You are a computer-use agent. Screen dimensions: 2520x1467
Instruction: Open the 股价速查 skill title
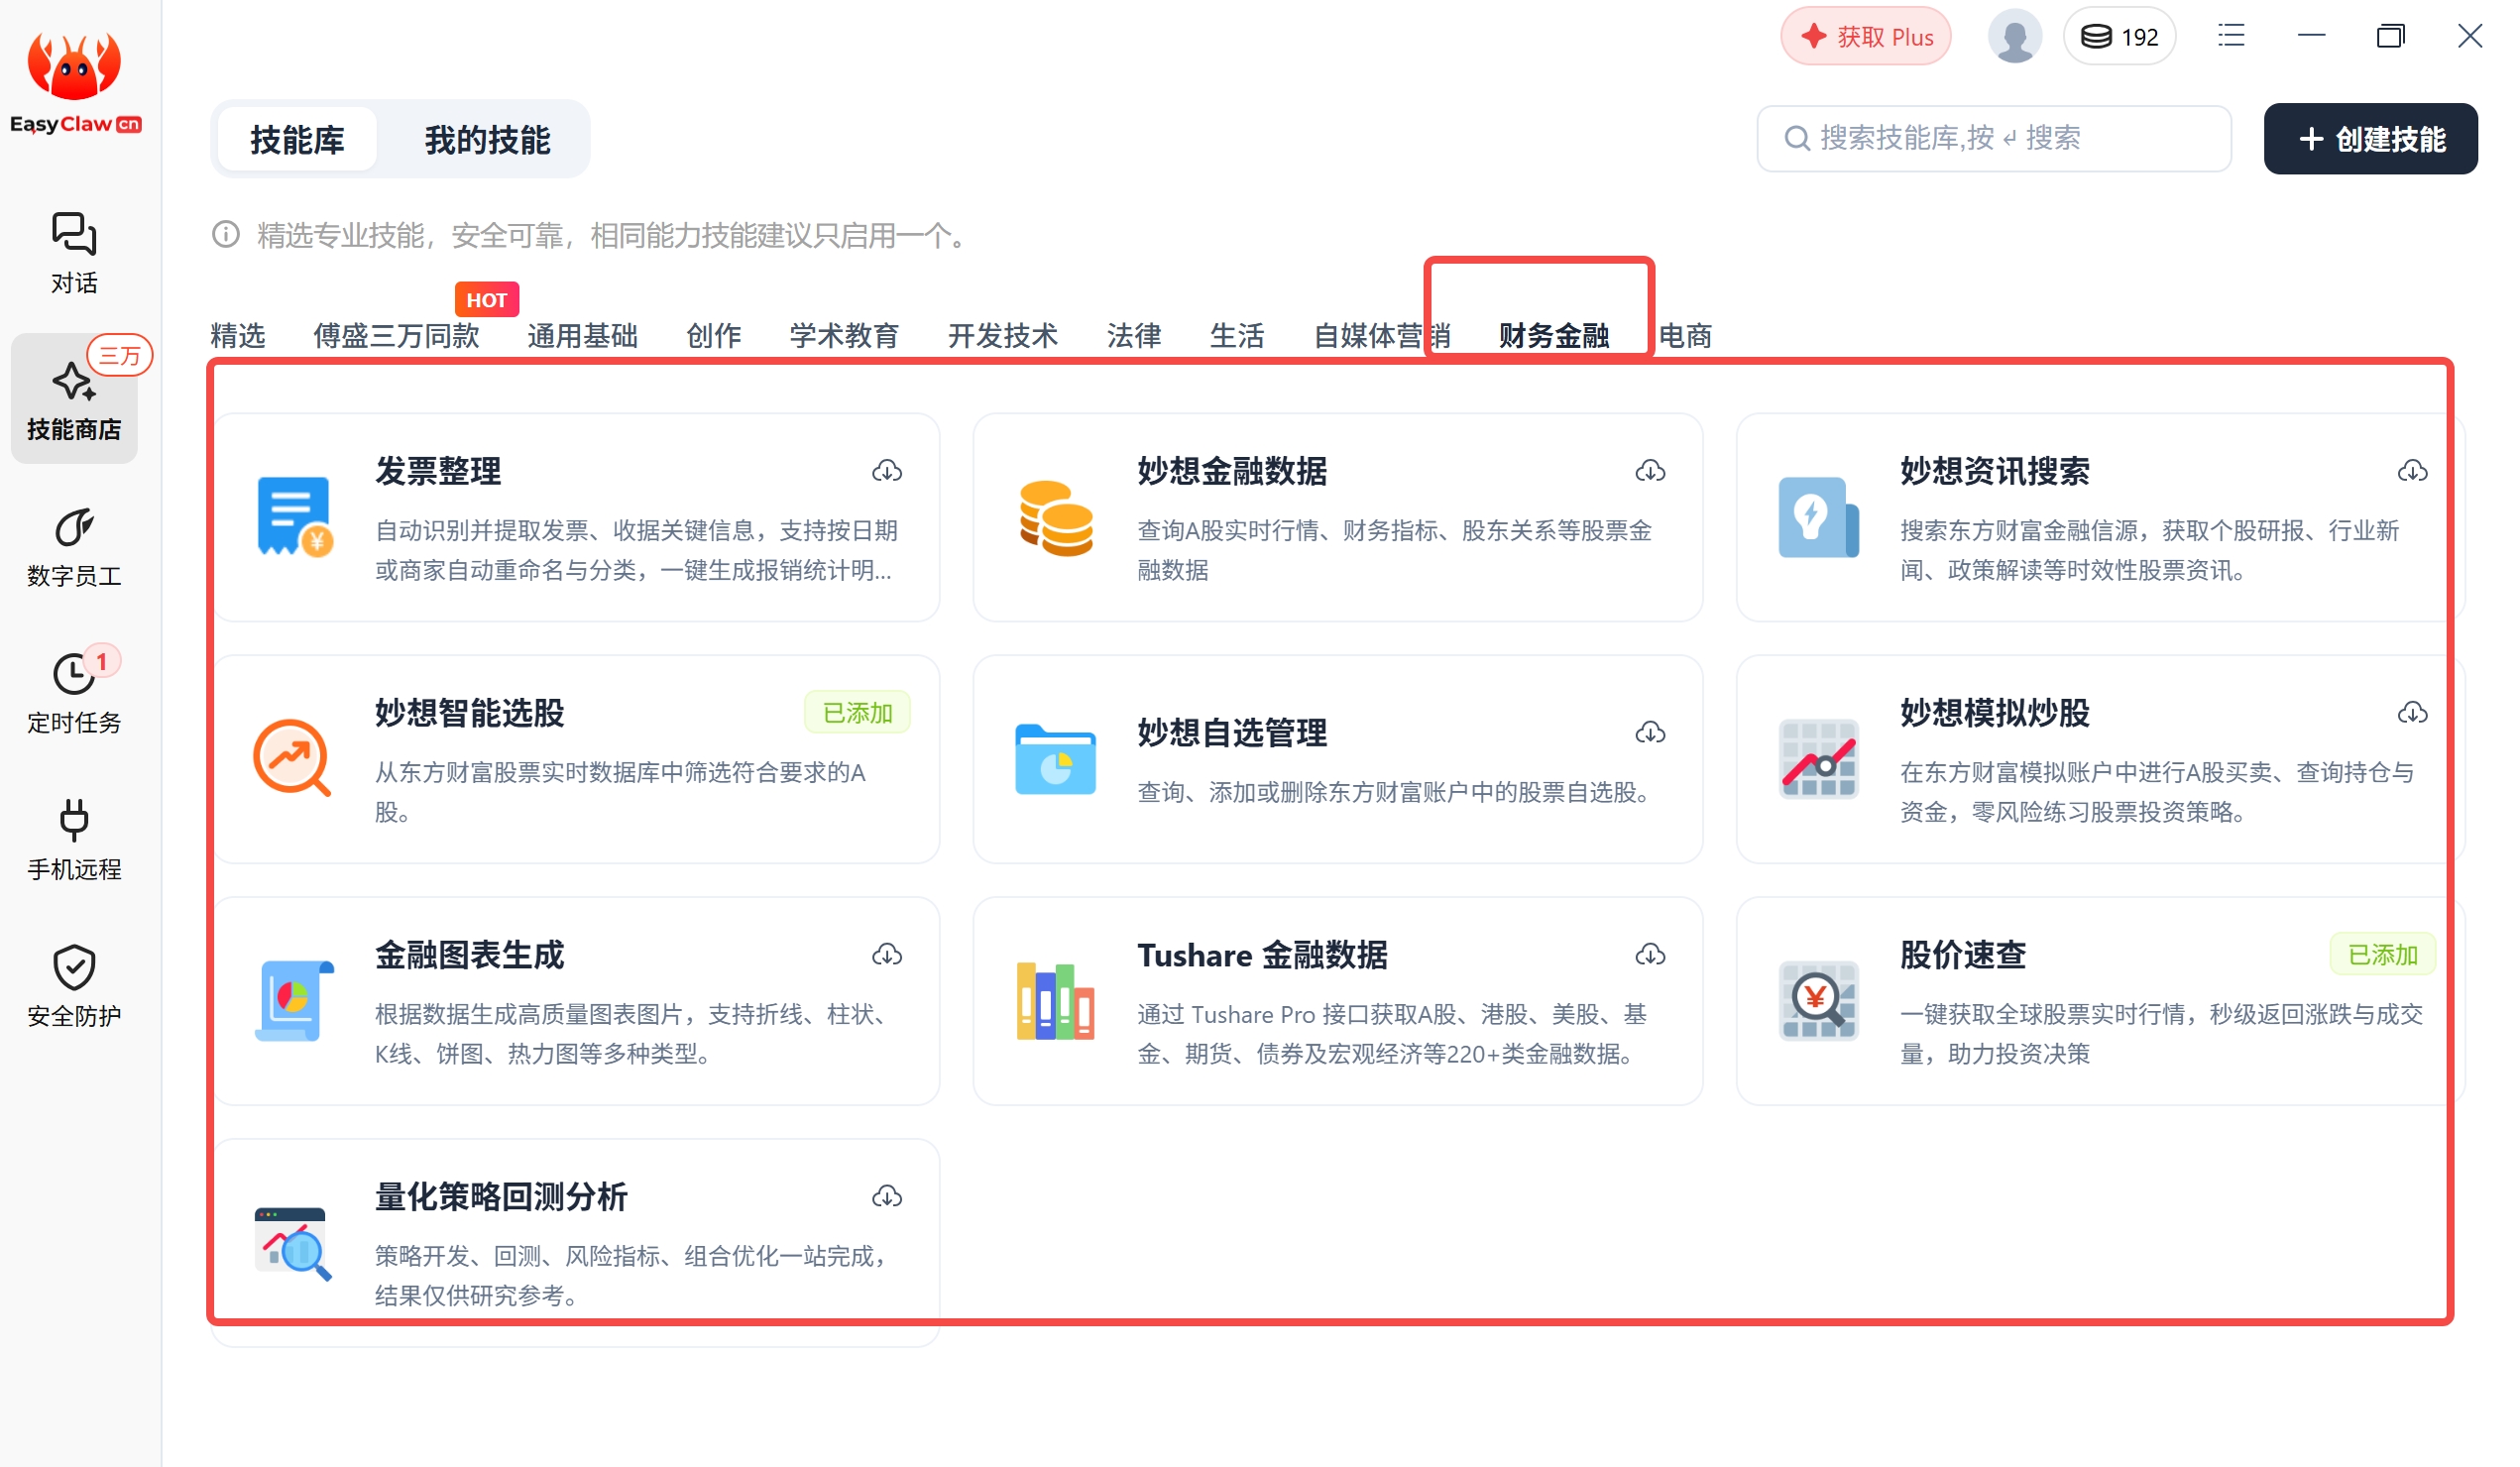pyautogui.click(x=1962, y=956)
